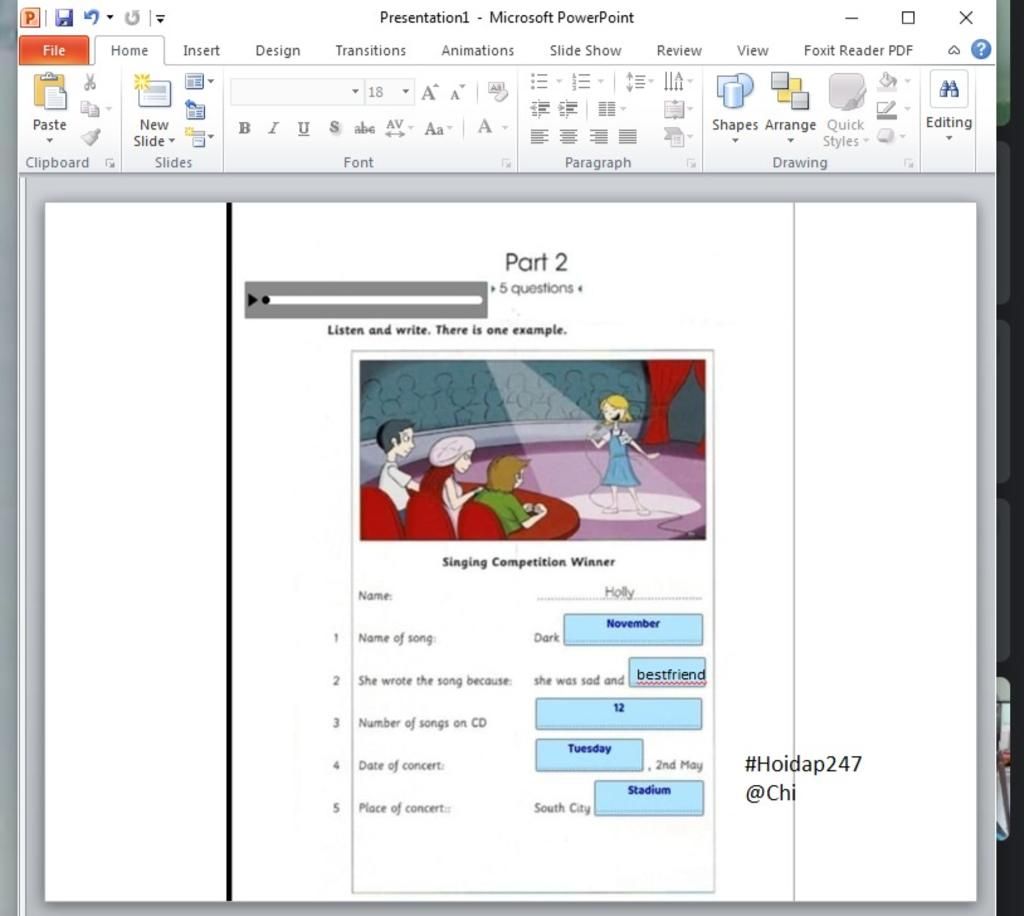Image resolution: width=1024 pixels, height=916 pixels.
Task: Open the Shapes gallery
Action: pos(735,108)
